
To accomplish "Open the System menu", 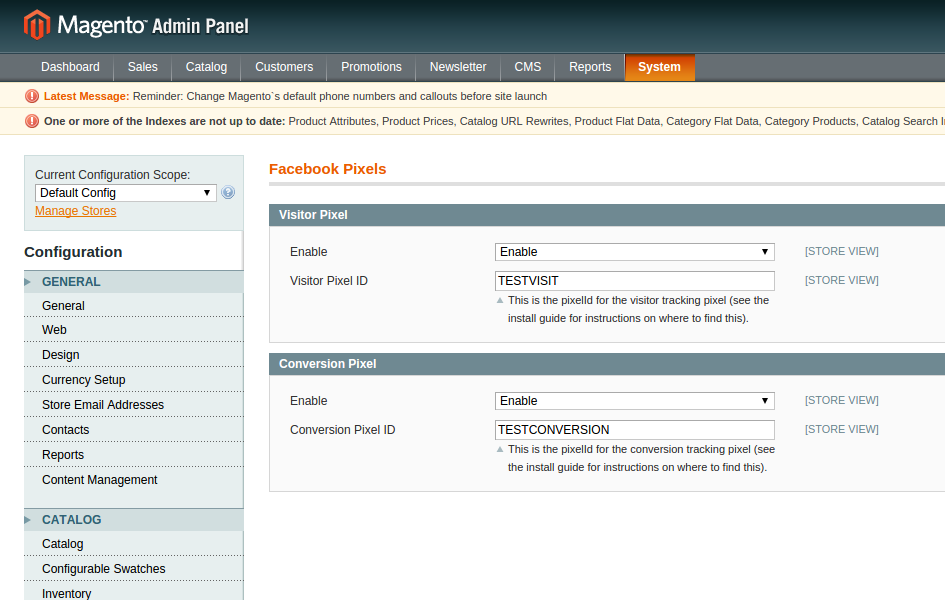I will (659, 67).
